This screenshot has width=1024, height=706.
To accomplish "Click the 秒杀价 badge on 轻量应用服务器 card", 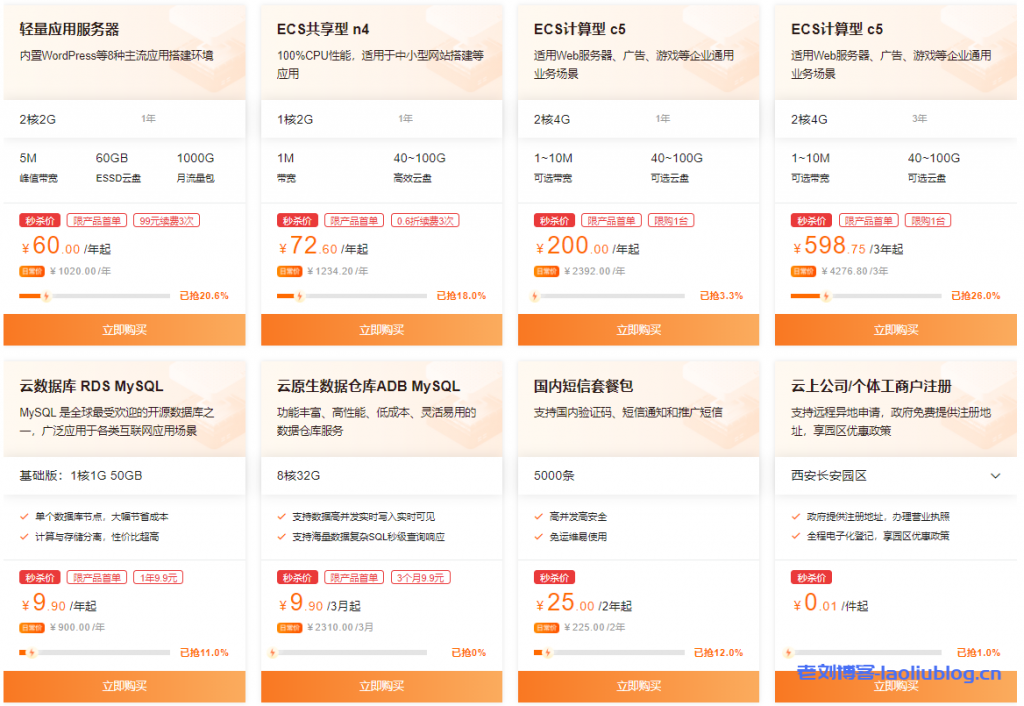I will (x=39, y=220).
